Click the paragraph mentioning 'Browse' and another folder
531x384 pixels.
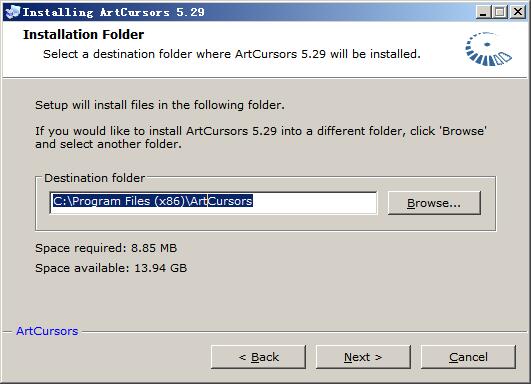[261, 137]
